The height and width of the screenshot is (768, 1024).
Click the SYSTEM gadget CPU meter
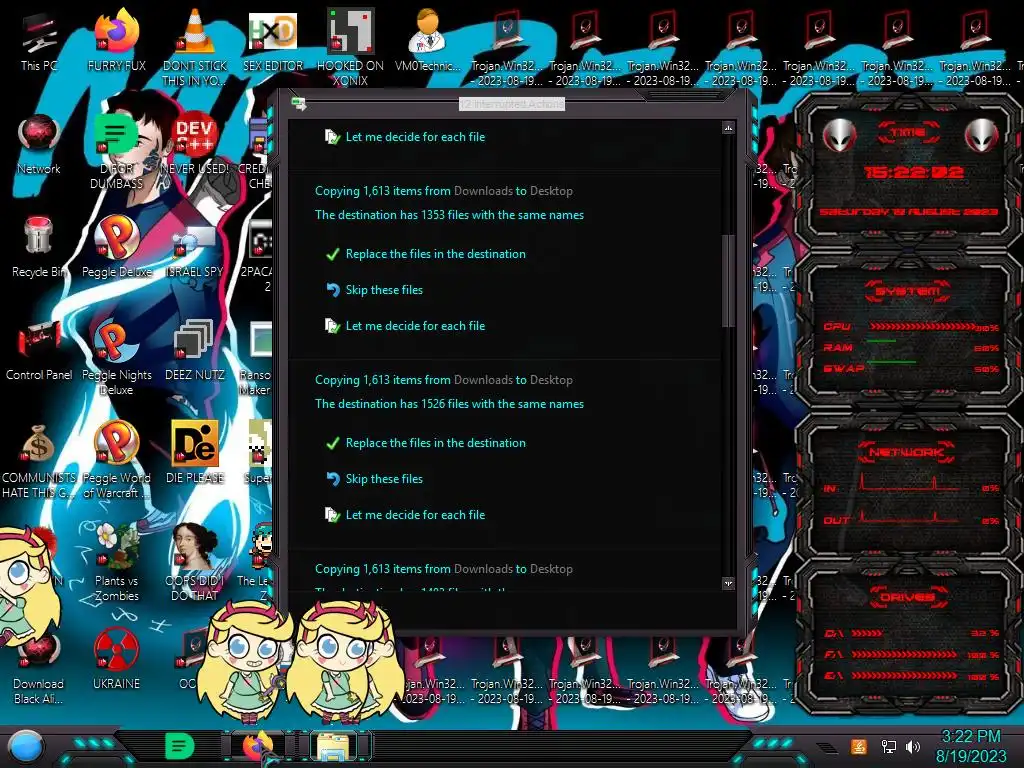coord(910,326)
